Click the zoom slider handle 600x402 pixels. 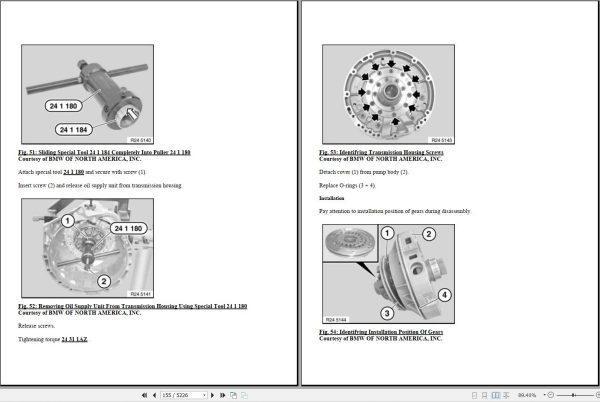click(x=573, y=395)
